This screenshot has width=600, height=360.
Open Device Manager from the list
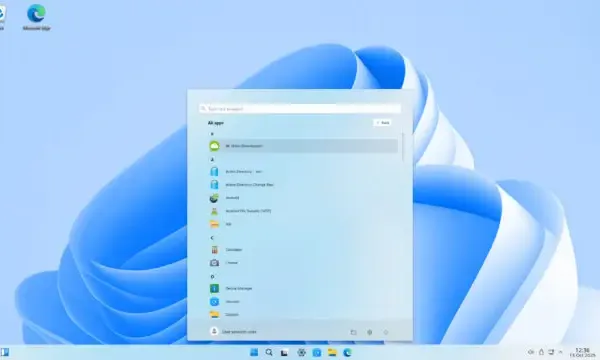tap(302, 288)
